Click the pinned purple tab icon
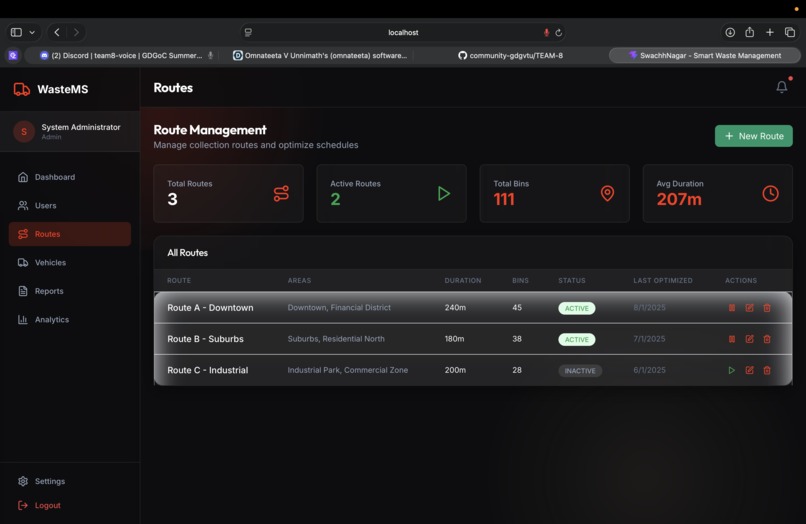 click(x=13, y=56)
